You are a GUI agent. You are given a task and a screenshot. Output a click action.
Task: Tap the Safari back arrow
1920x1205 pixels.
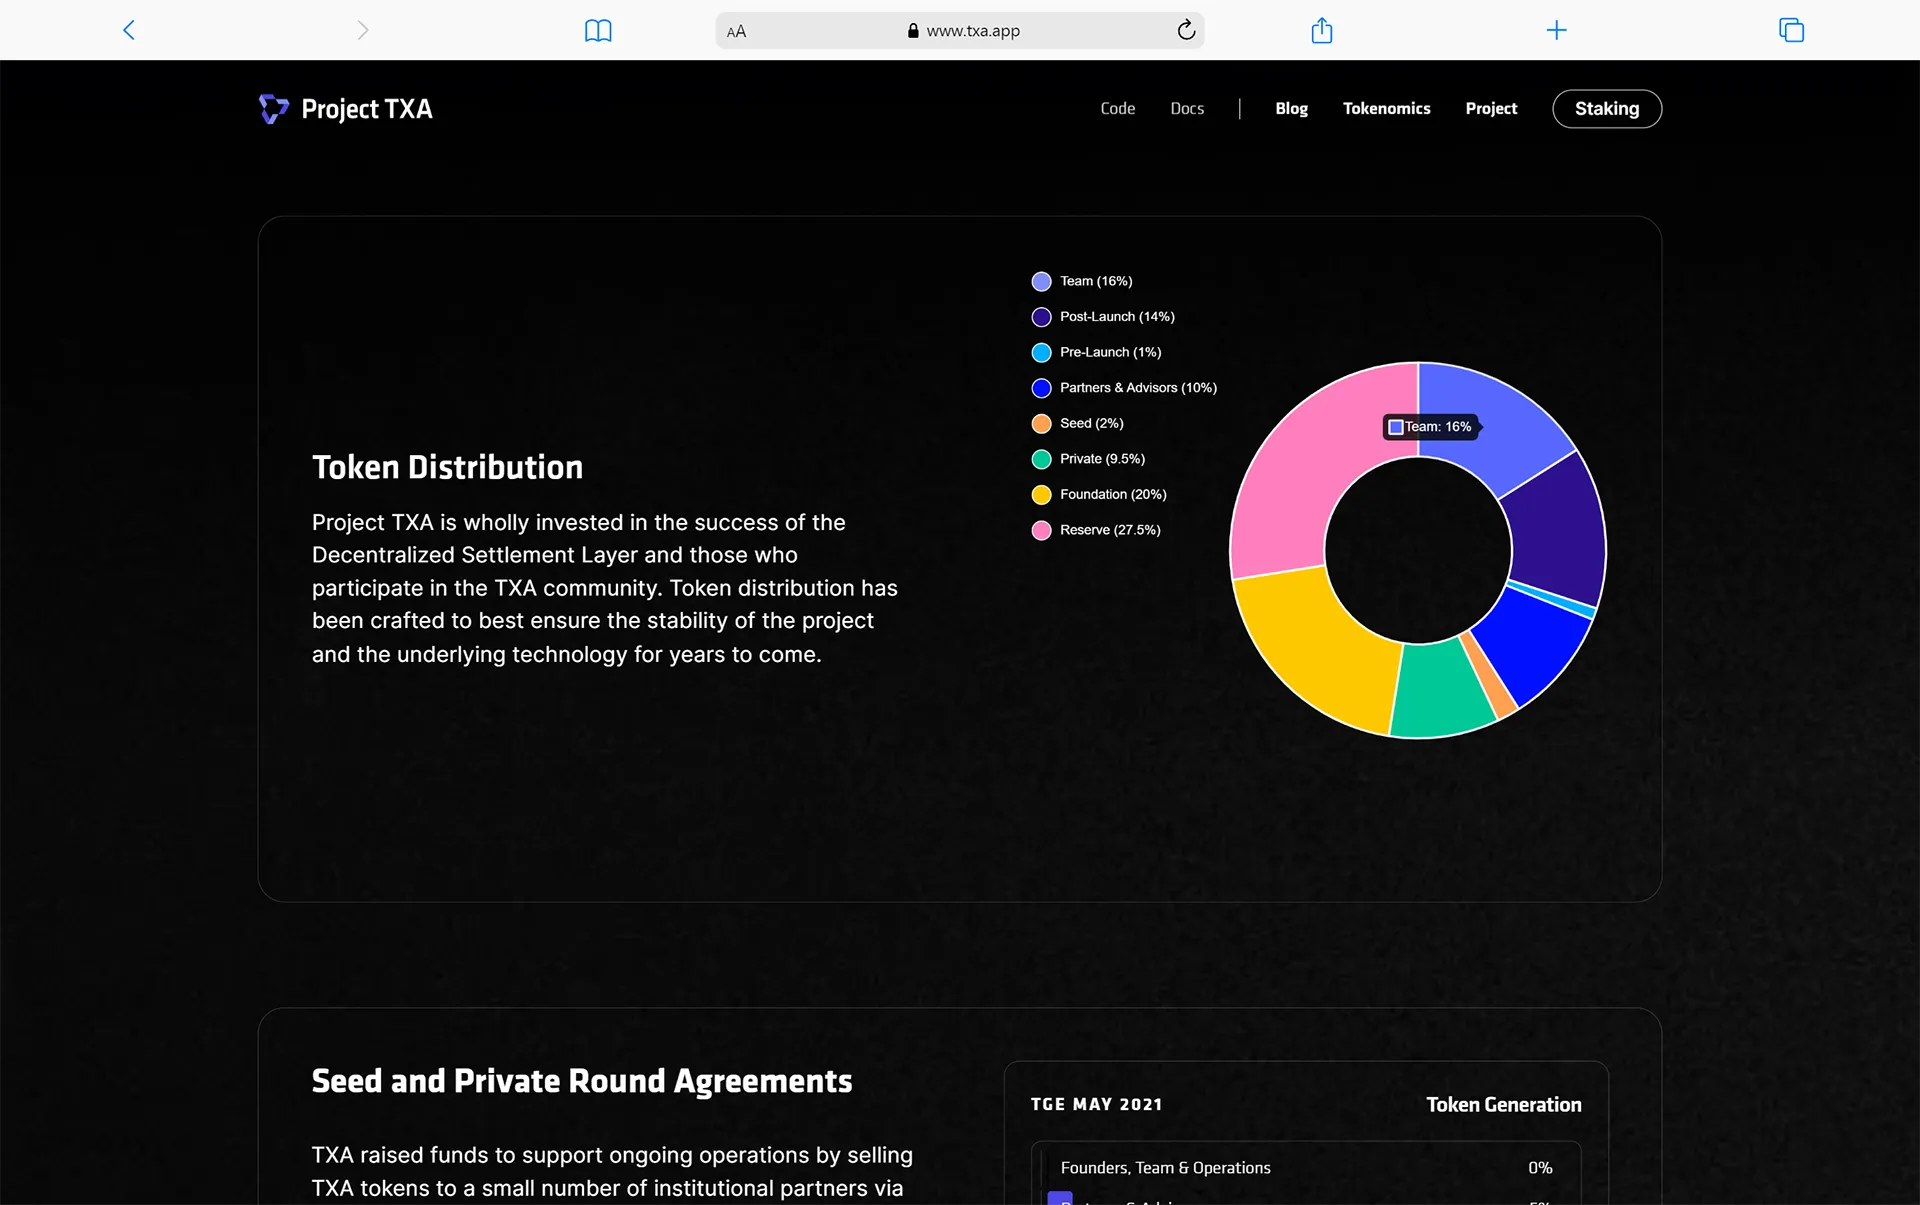[129, 30]
